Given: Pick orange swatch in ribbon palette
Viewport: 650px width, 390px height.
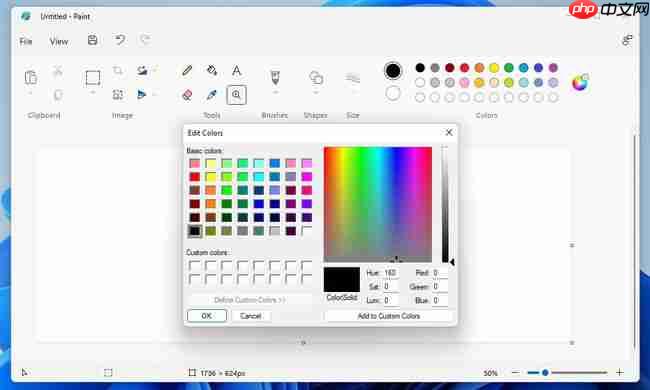Looking at the screenshot, I should click(479, 68).
